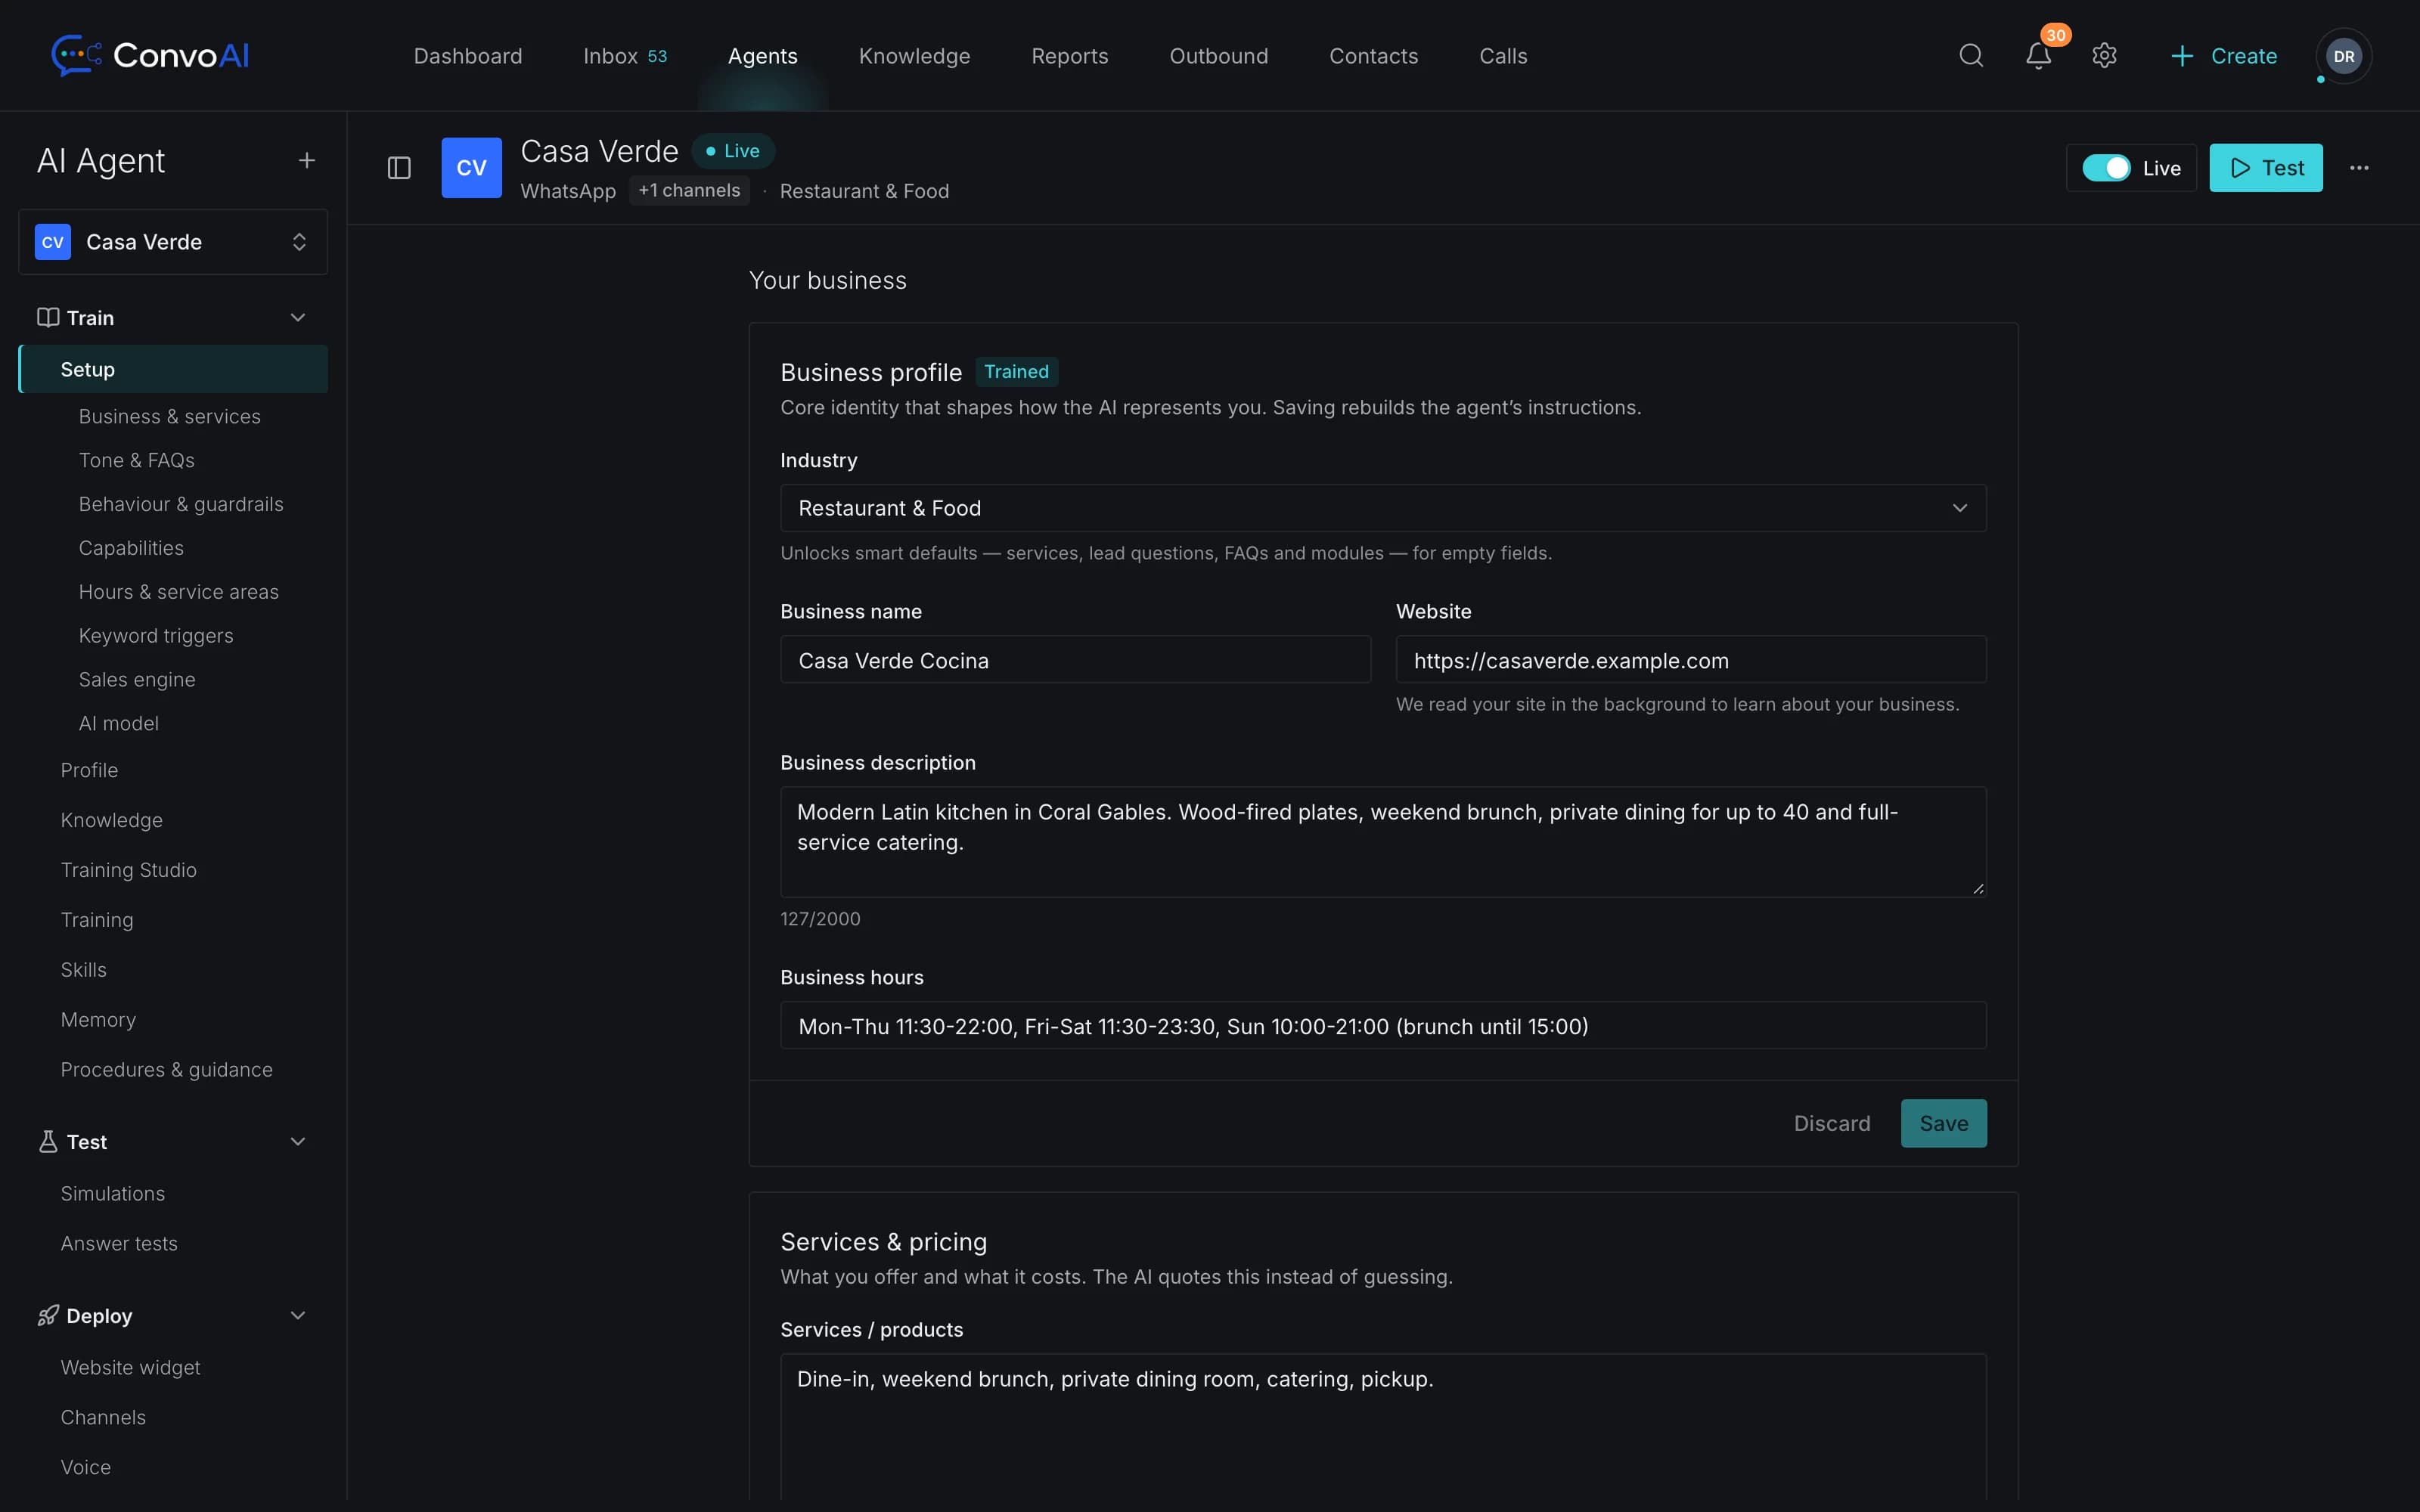This screenshot has height=1512, width=2420.
Task: Click the ConvoAI logo
Action: (x=150, y=55)
